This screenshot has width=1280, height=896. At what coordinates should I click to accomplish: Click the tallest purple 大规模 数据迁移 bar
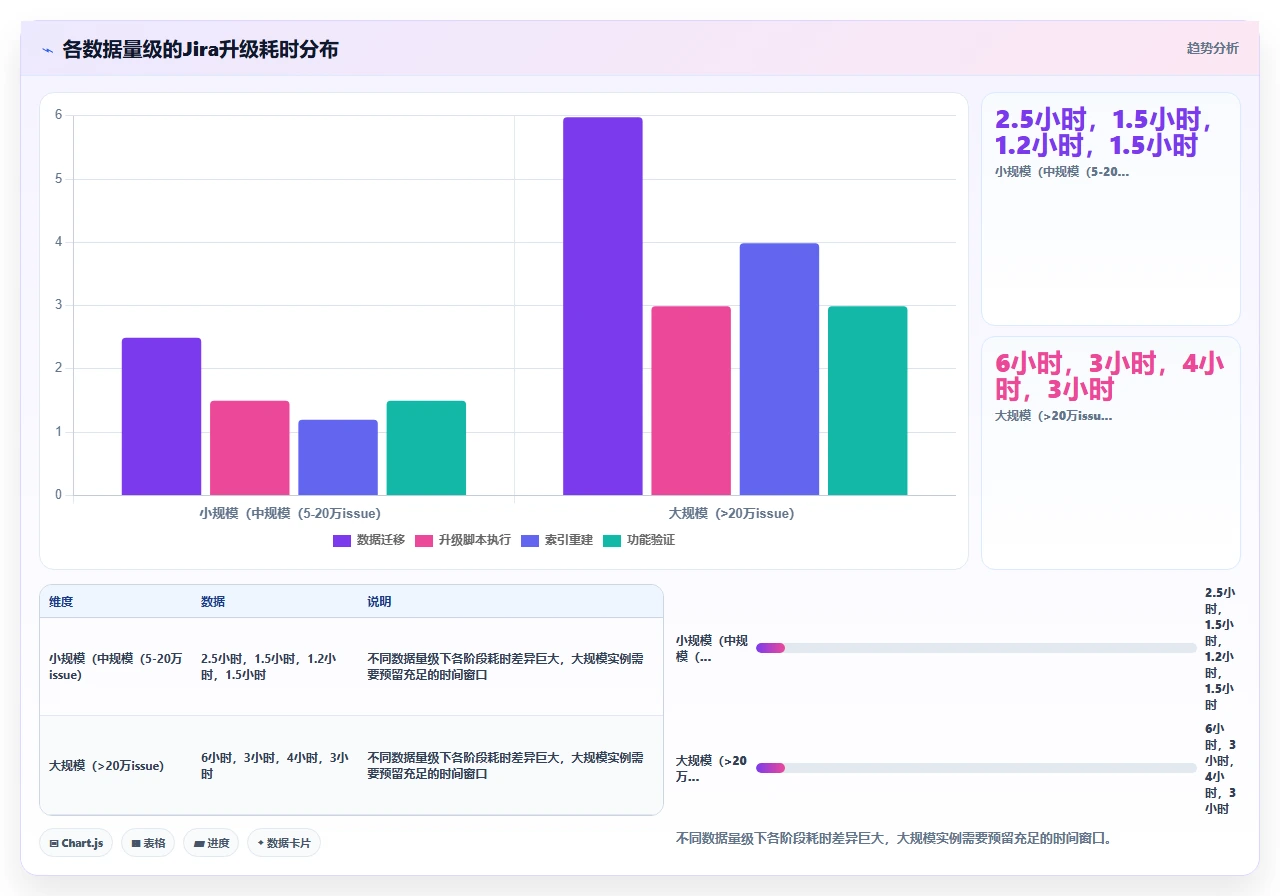coord(603,306)
